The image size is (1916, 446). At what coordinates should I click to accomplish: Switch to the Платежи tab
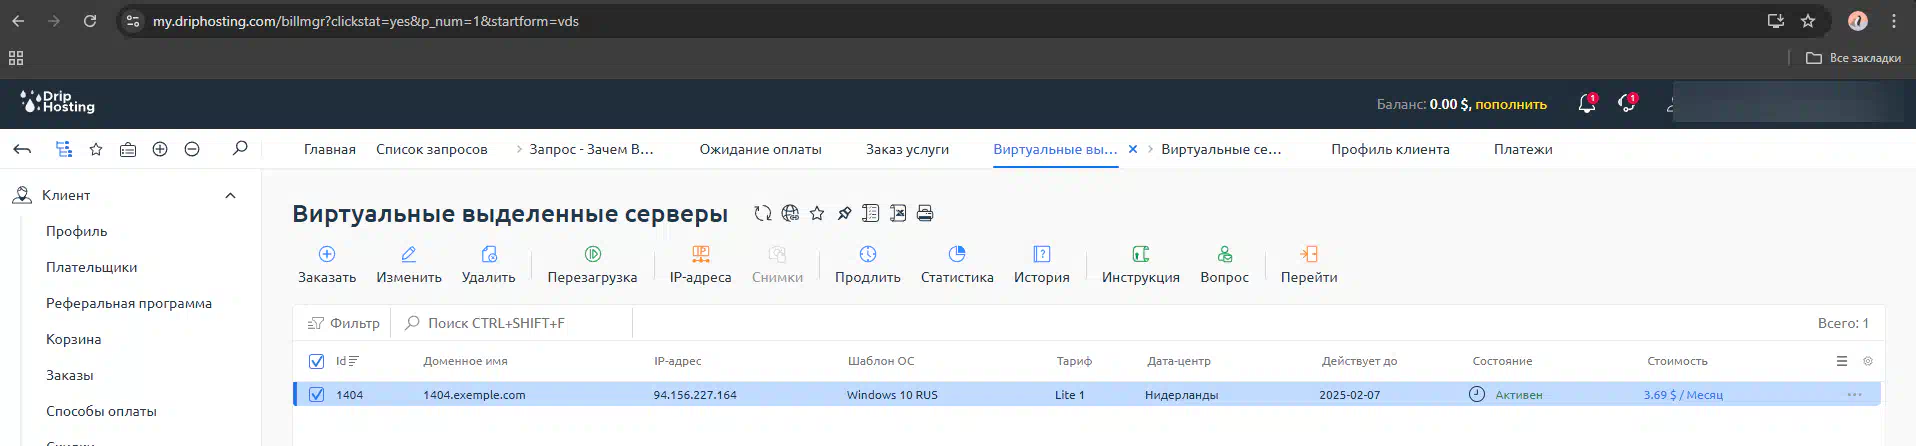pyautogui.click(x=1523, y=149)
